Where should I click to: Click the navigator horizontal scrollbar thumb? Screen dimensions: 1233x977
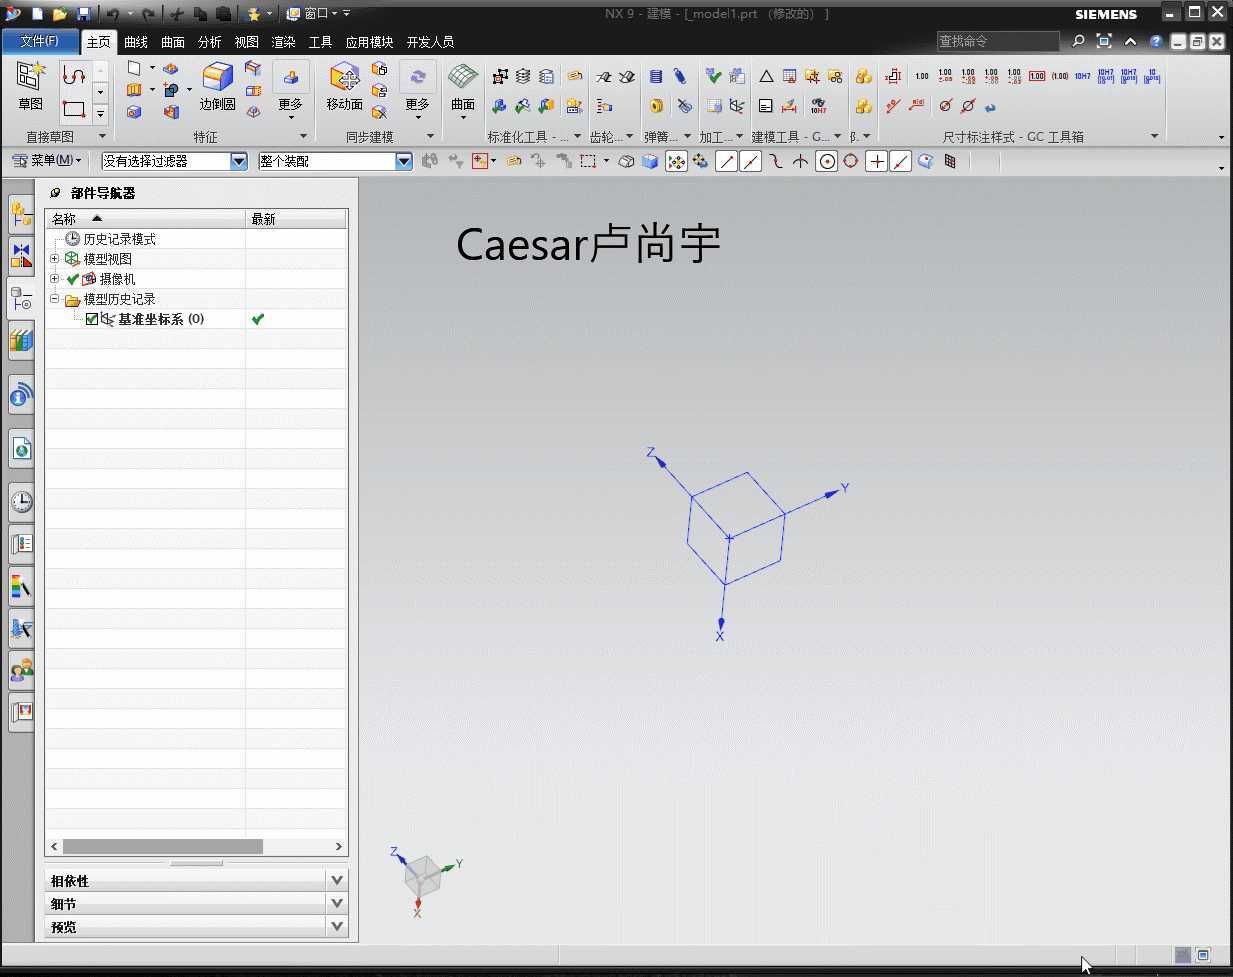pos(162,846)
